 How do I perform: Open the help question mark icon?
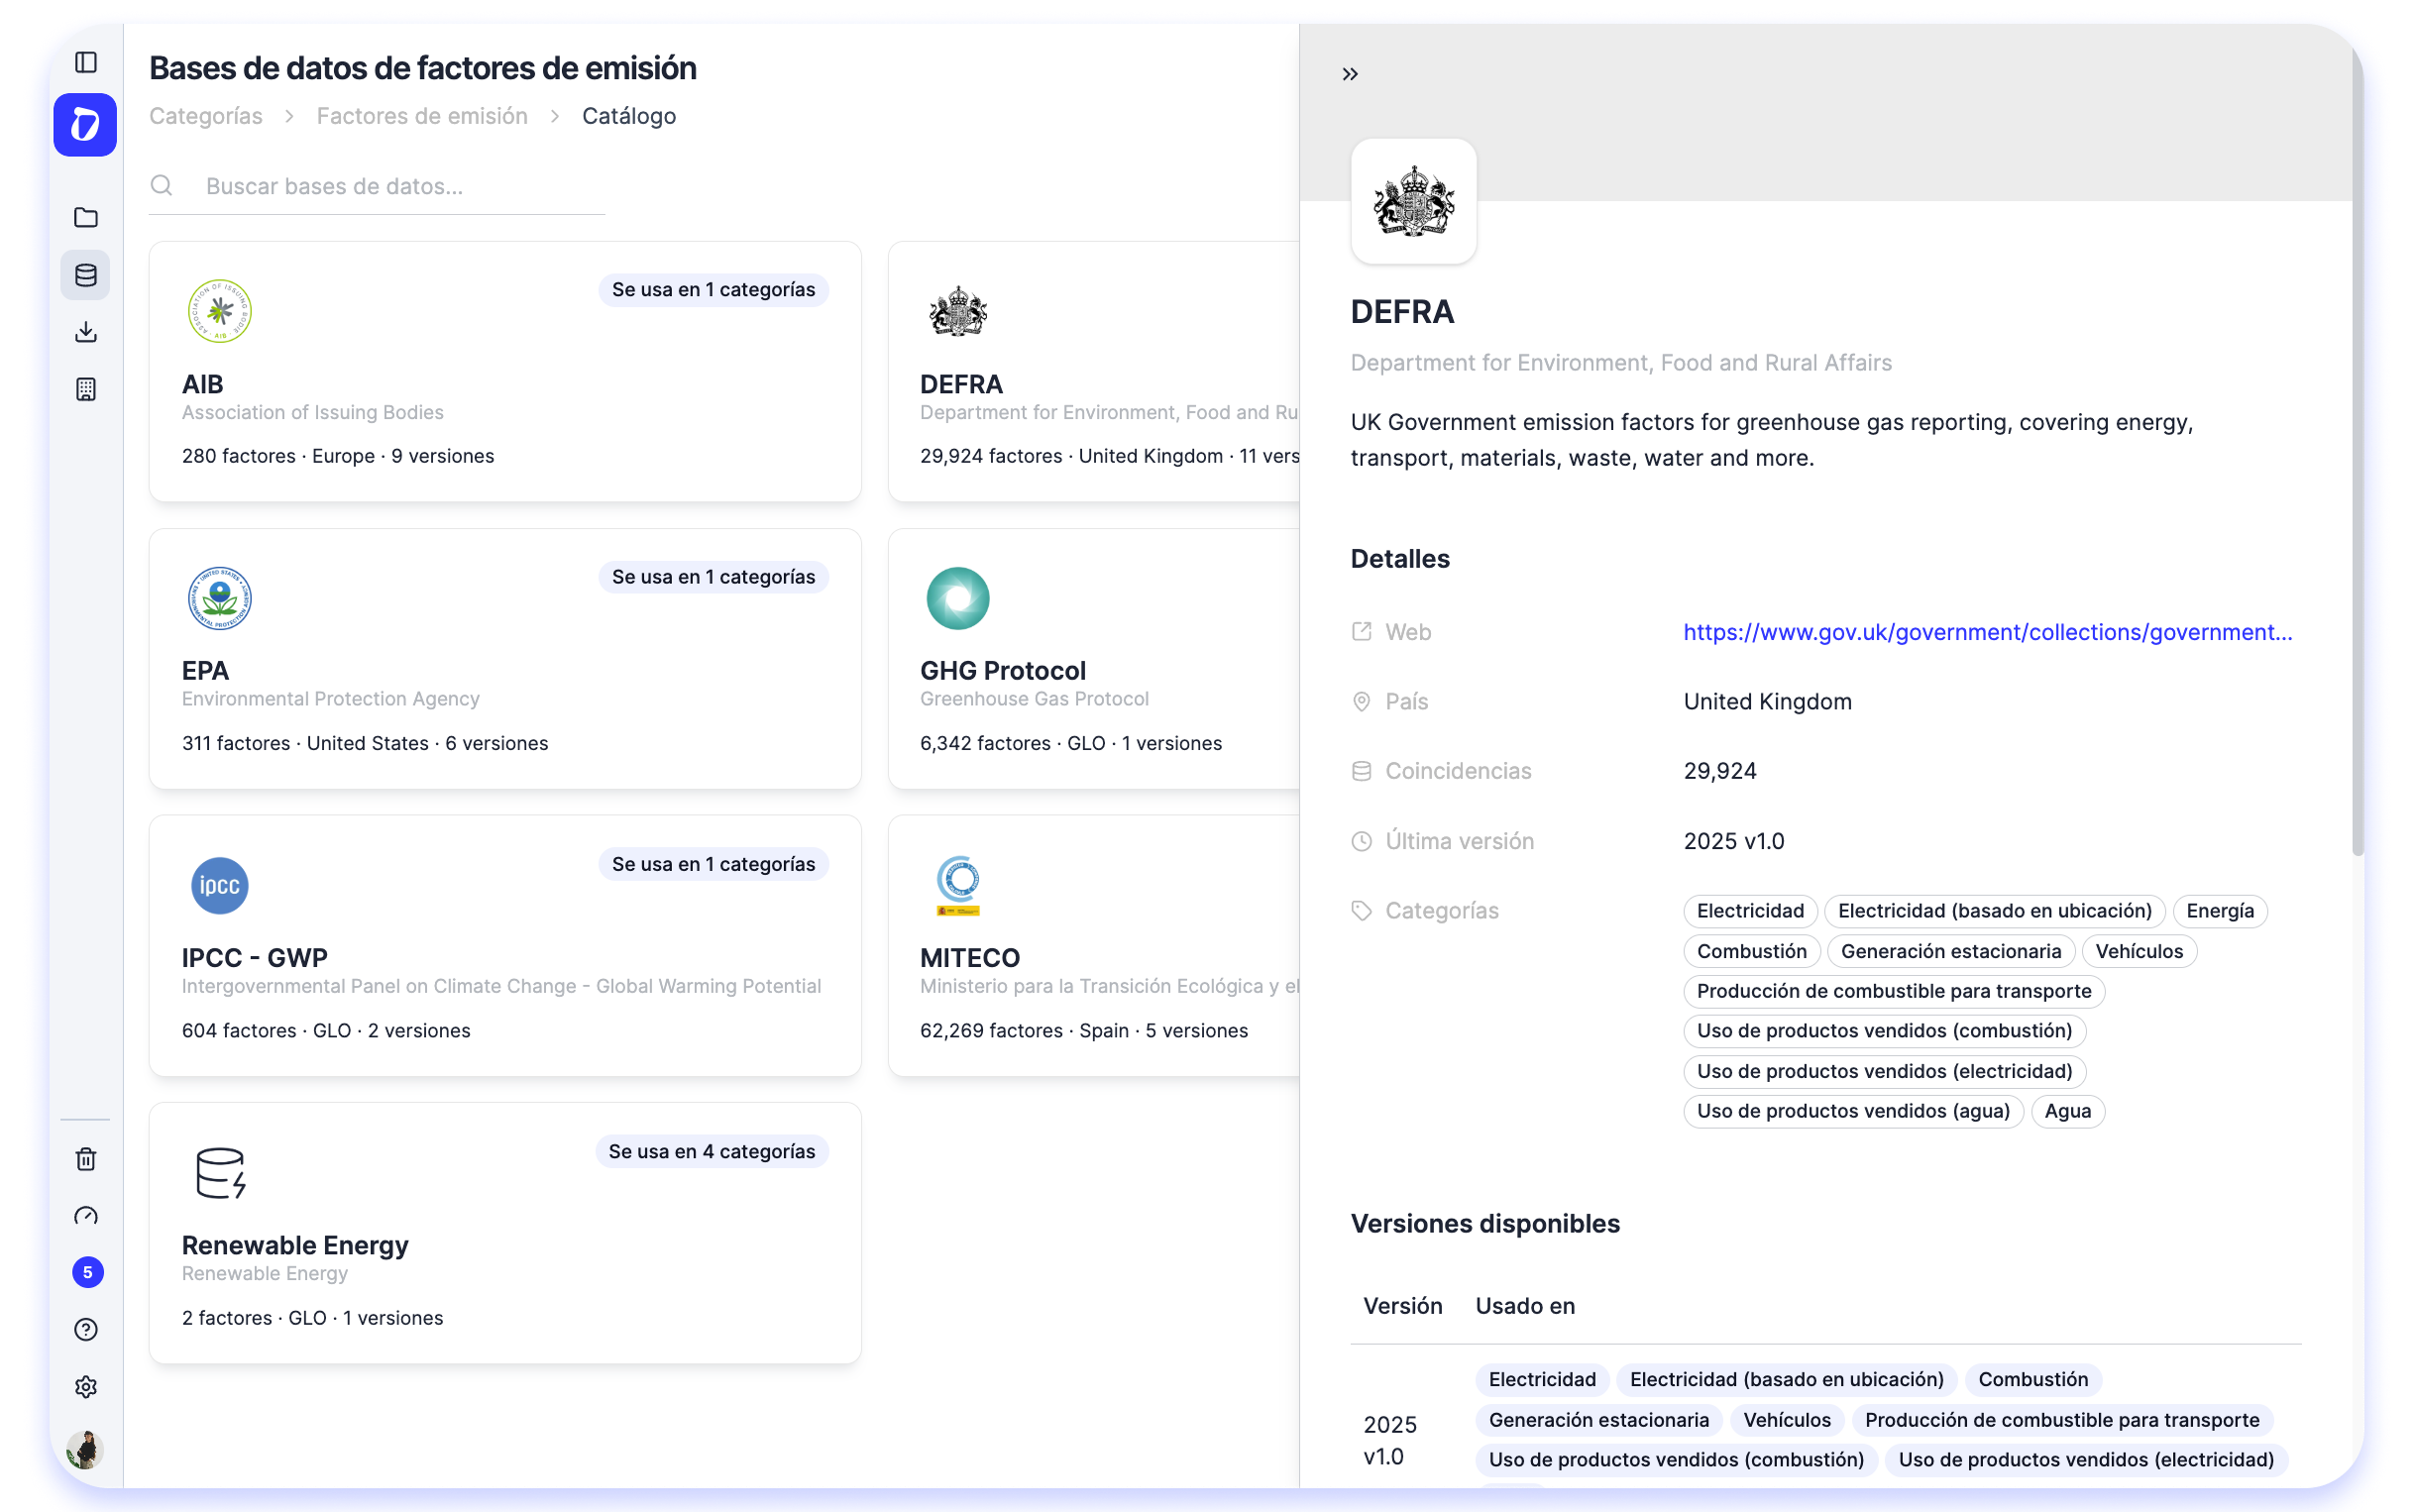(86, 1330)
